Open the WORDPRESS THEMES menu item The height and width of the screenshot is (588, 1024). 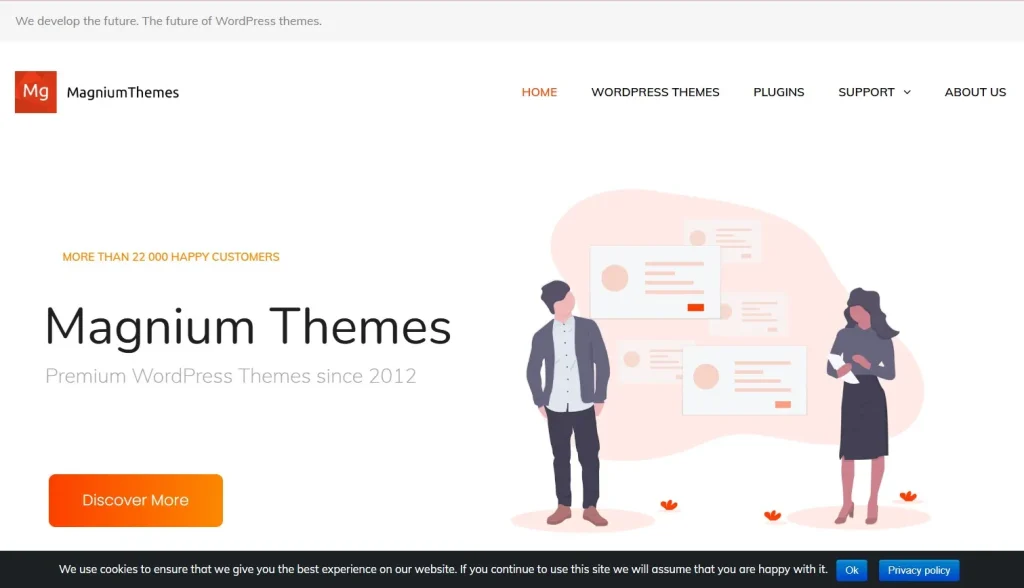tap(655, 92)
